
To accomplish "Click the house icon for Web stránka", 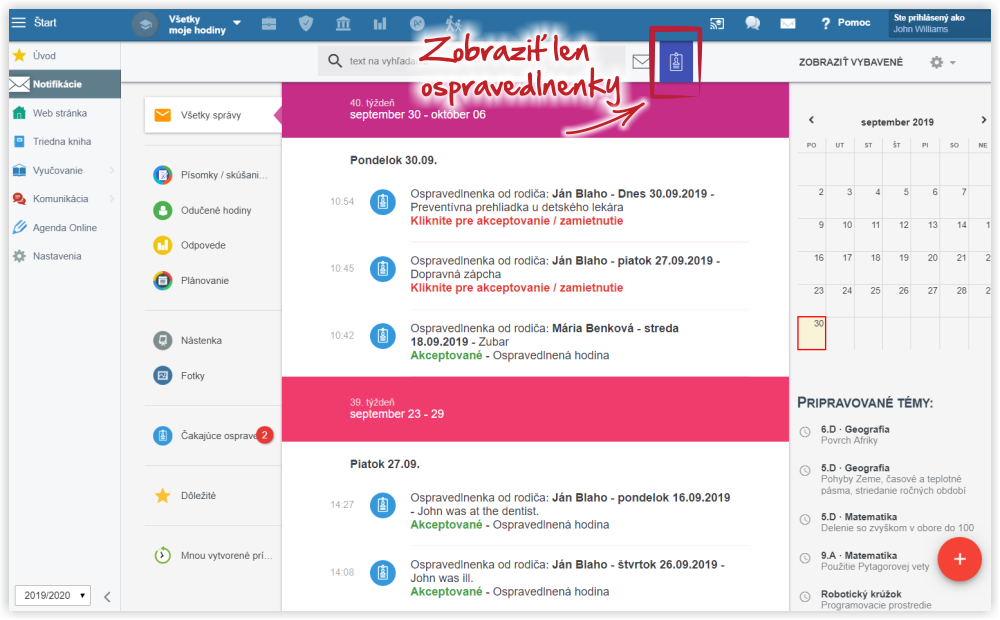I will [x=20, y=113].
